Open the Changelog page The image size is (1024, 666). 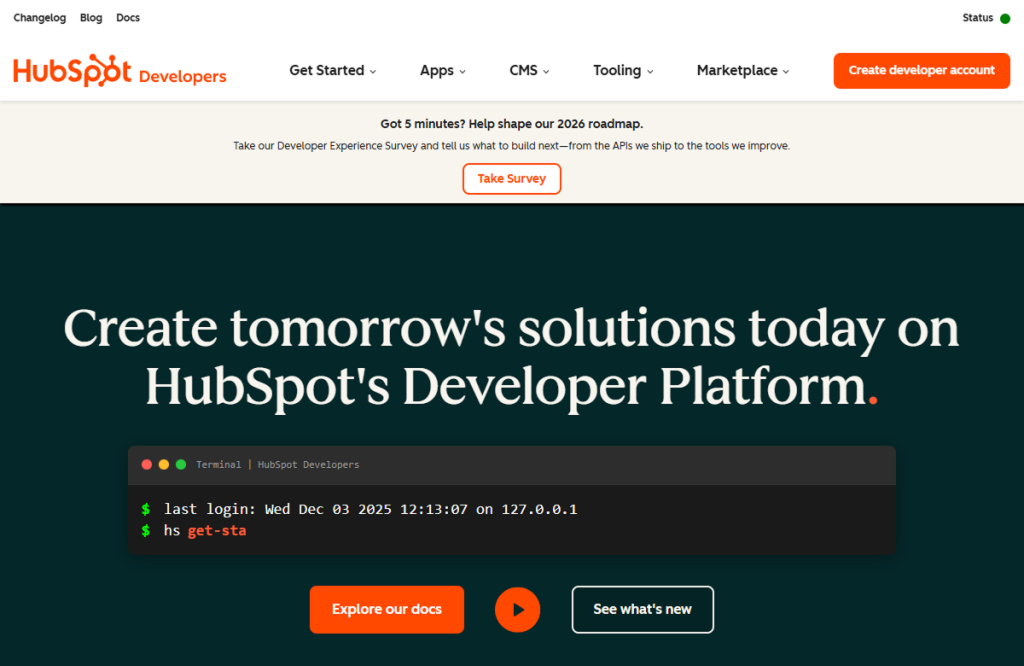pyautogui.click(x=39, y=17)
